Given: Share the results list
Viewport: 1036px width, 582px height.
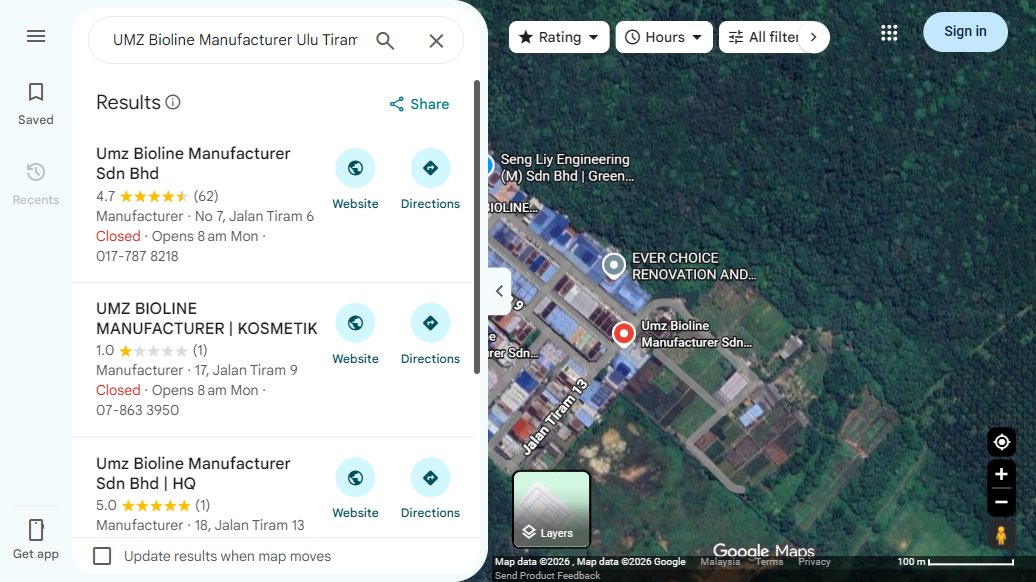Looking at the screenshot, I should [419, 104].
